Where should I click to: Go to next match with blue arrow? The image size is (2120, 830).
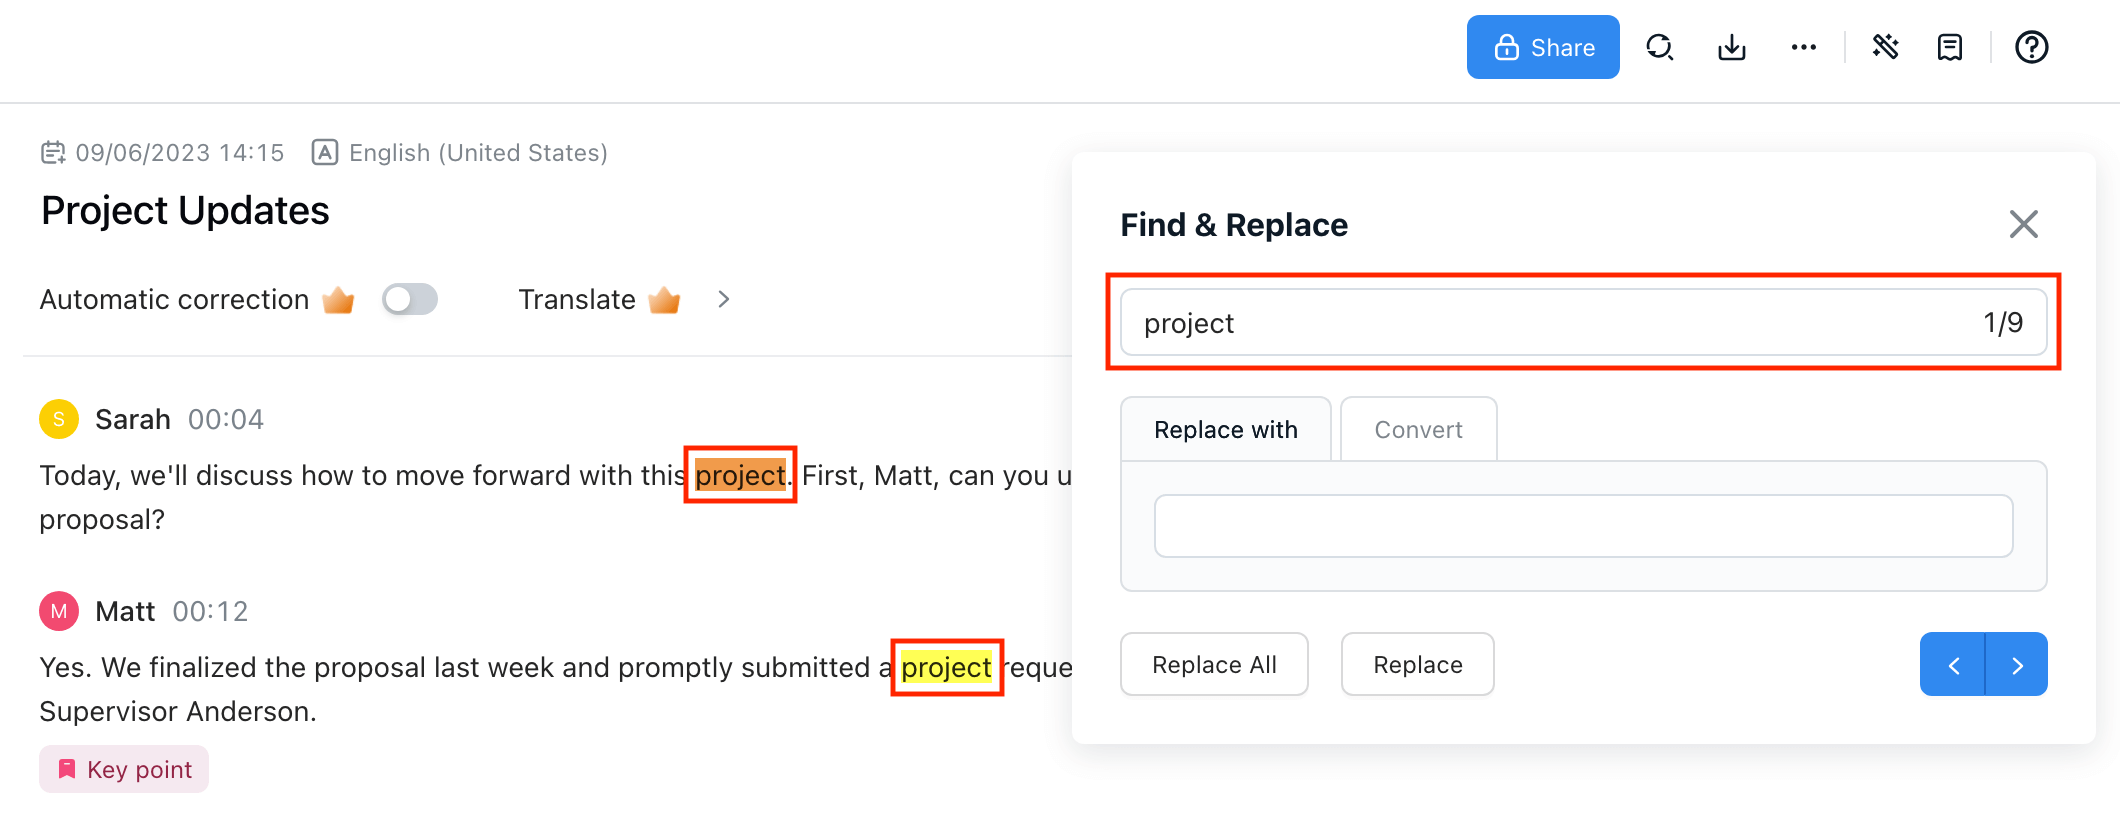pos(2016,664)
